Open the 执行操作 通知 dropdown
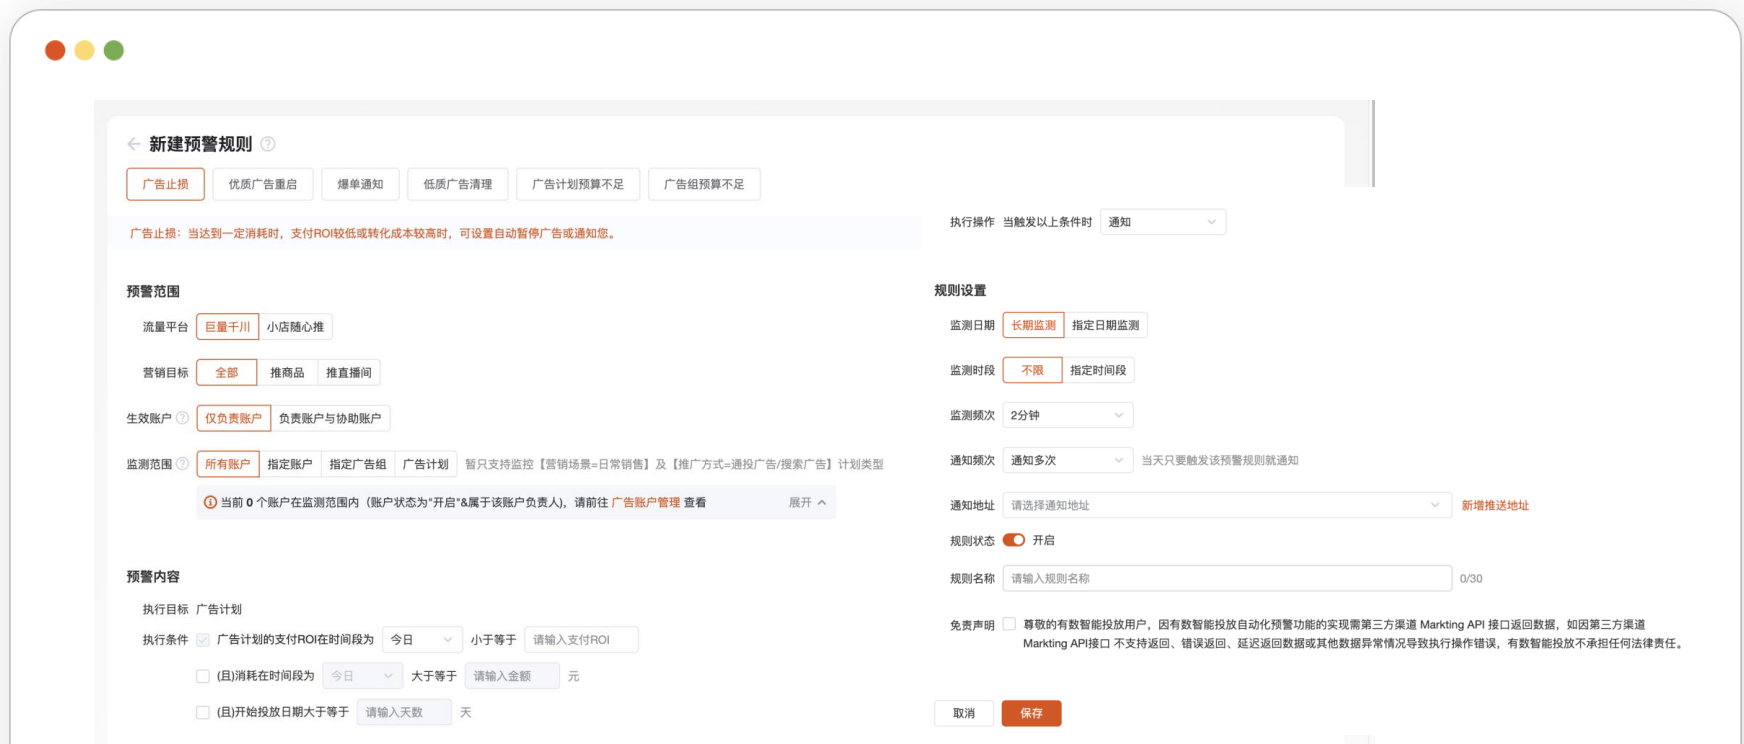This screenshot has width=1744, height=744. (1162, 222)
